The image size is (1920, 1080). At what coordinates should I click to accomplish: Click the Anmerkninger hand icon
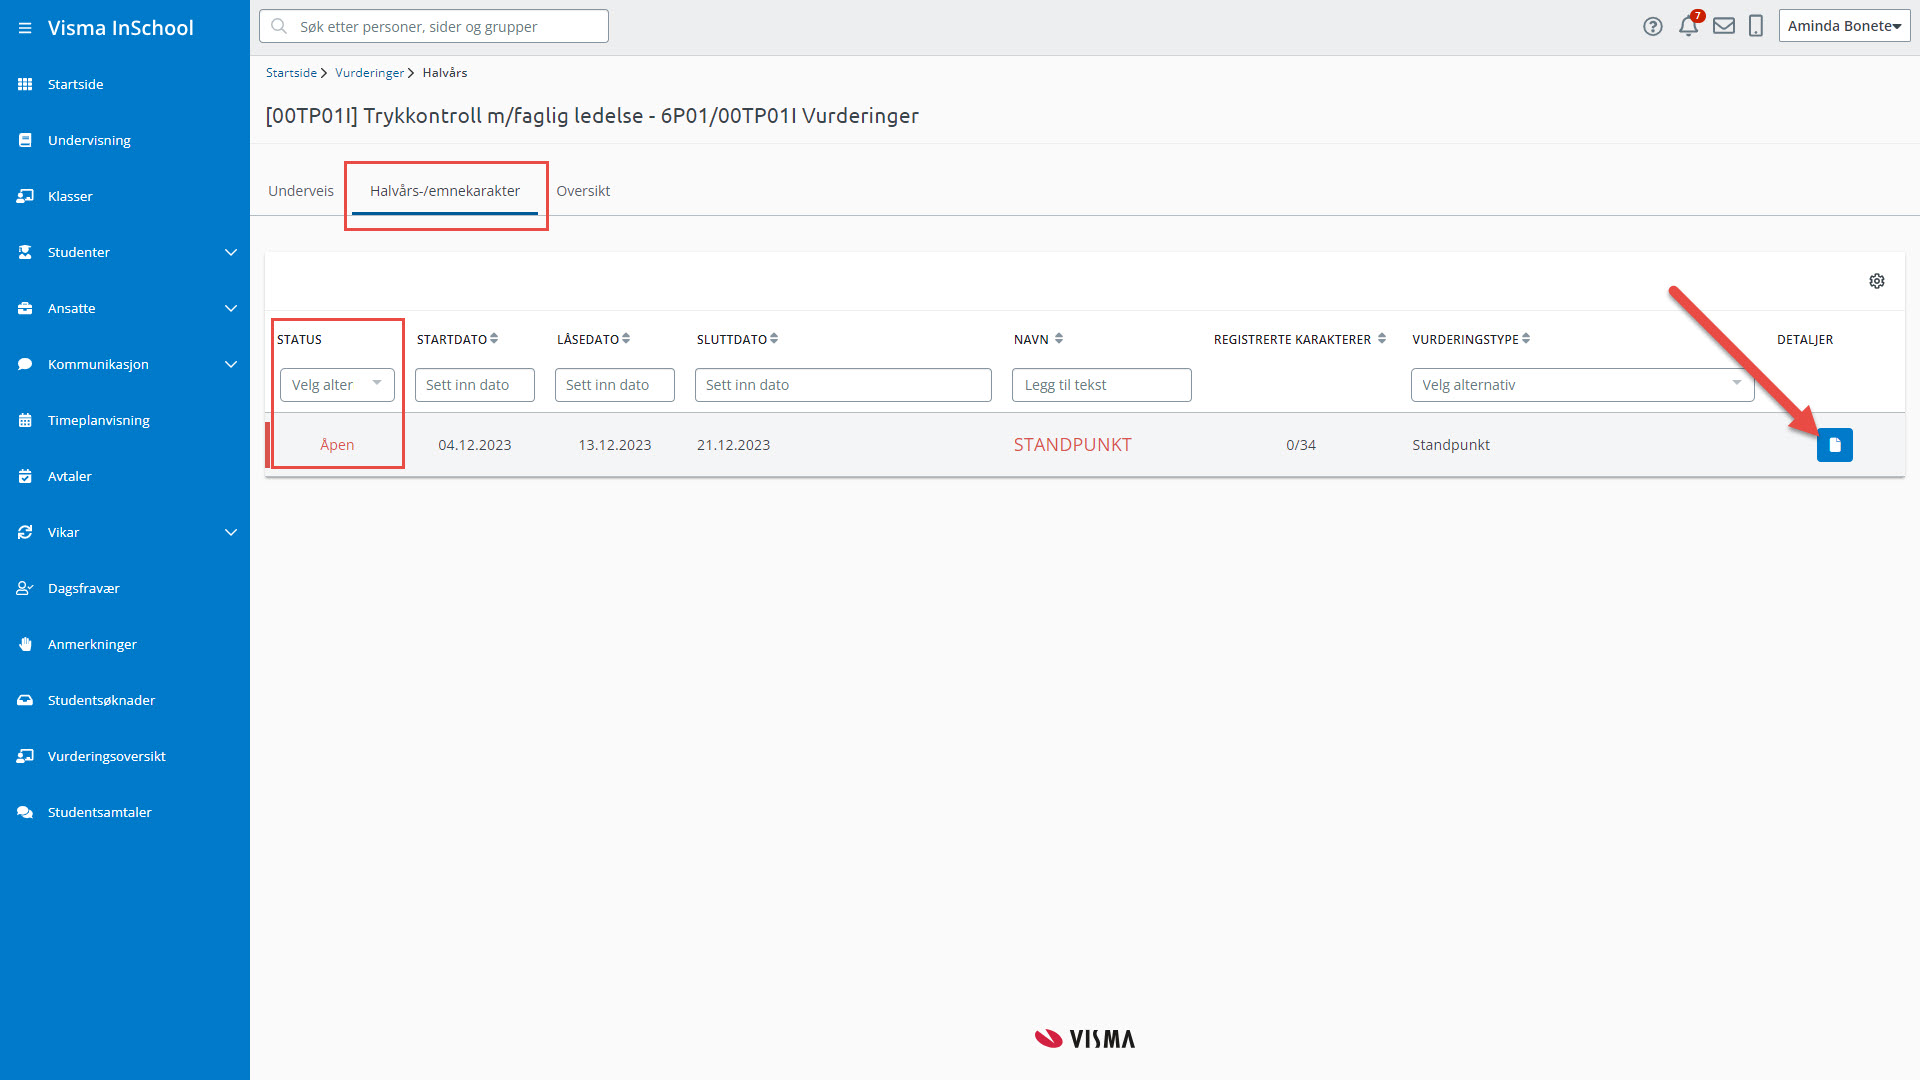coord(25,644)
